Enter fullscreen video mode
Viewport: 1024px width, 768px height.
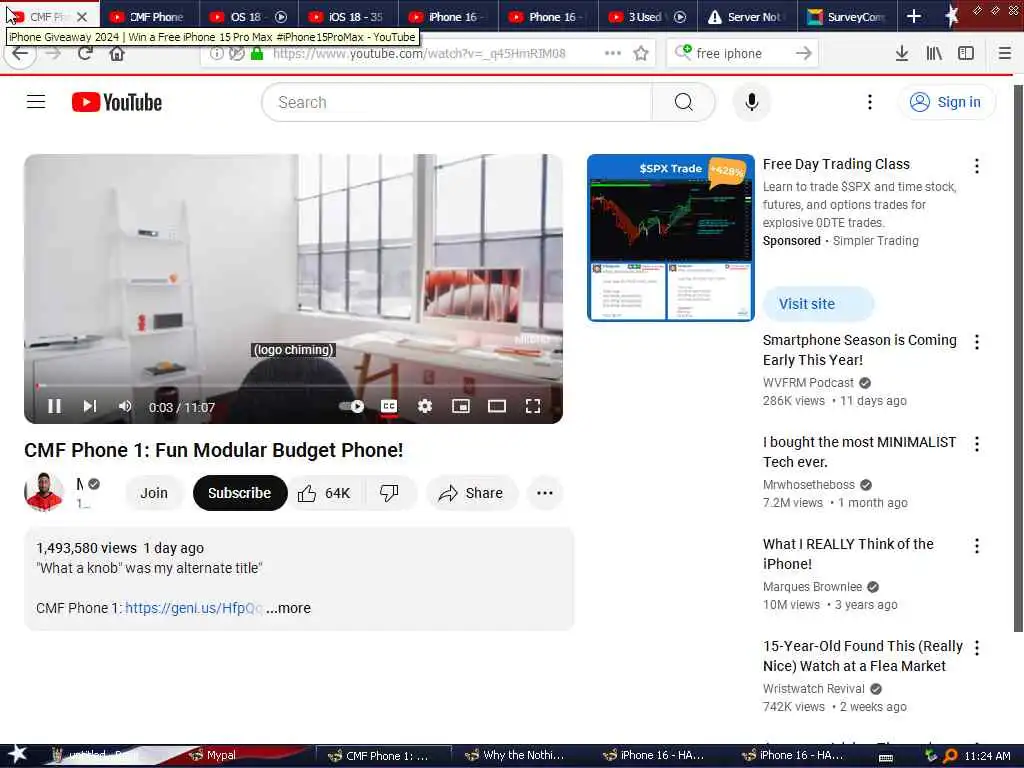coord(533,406)
